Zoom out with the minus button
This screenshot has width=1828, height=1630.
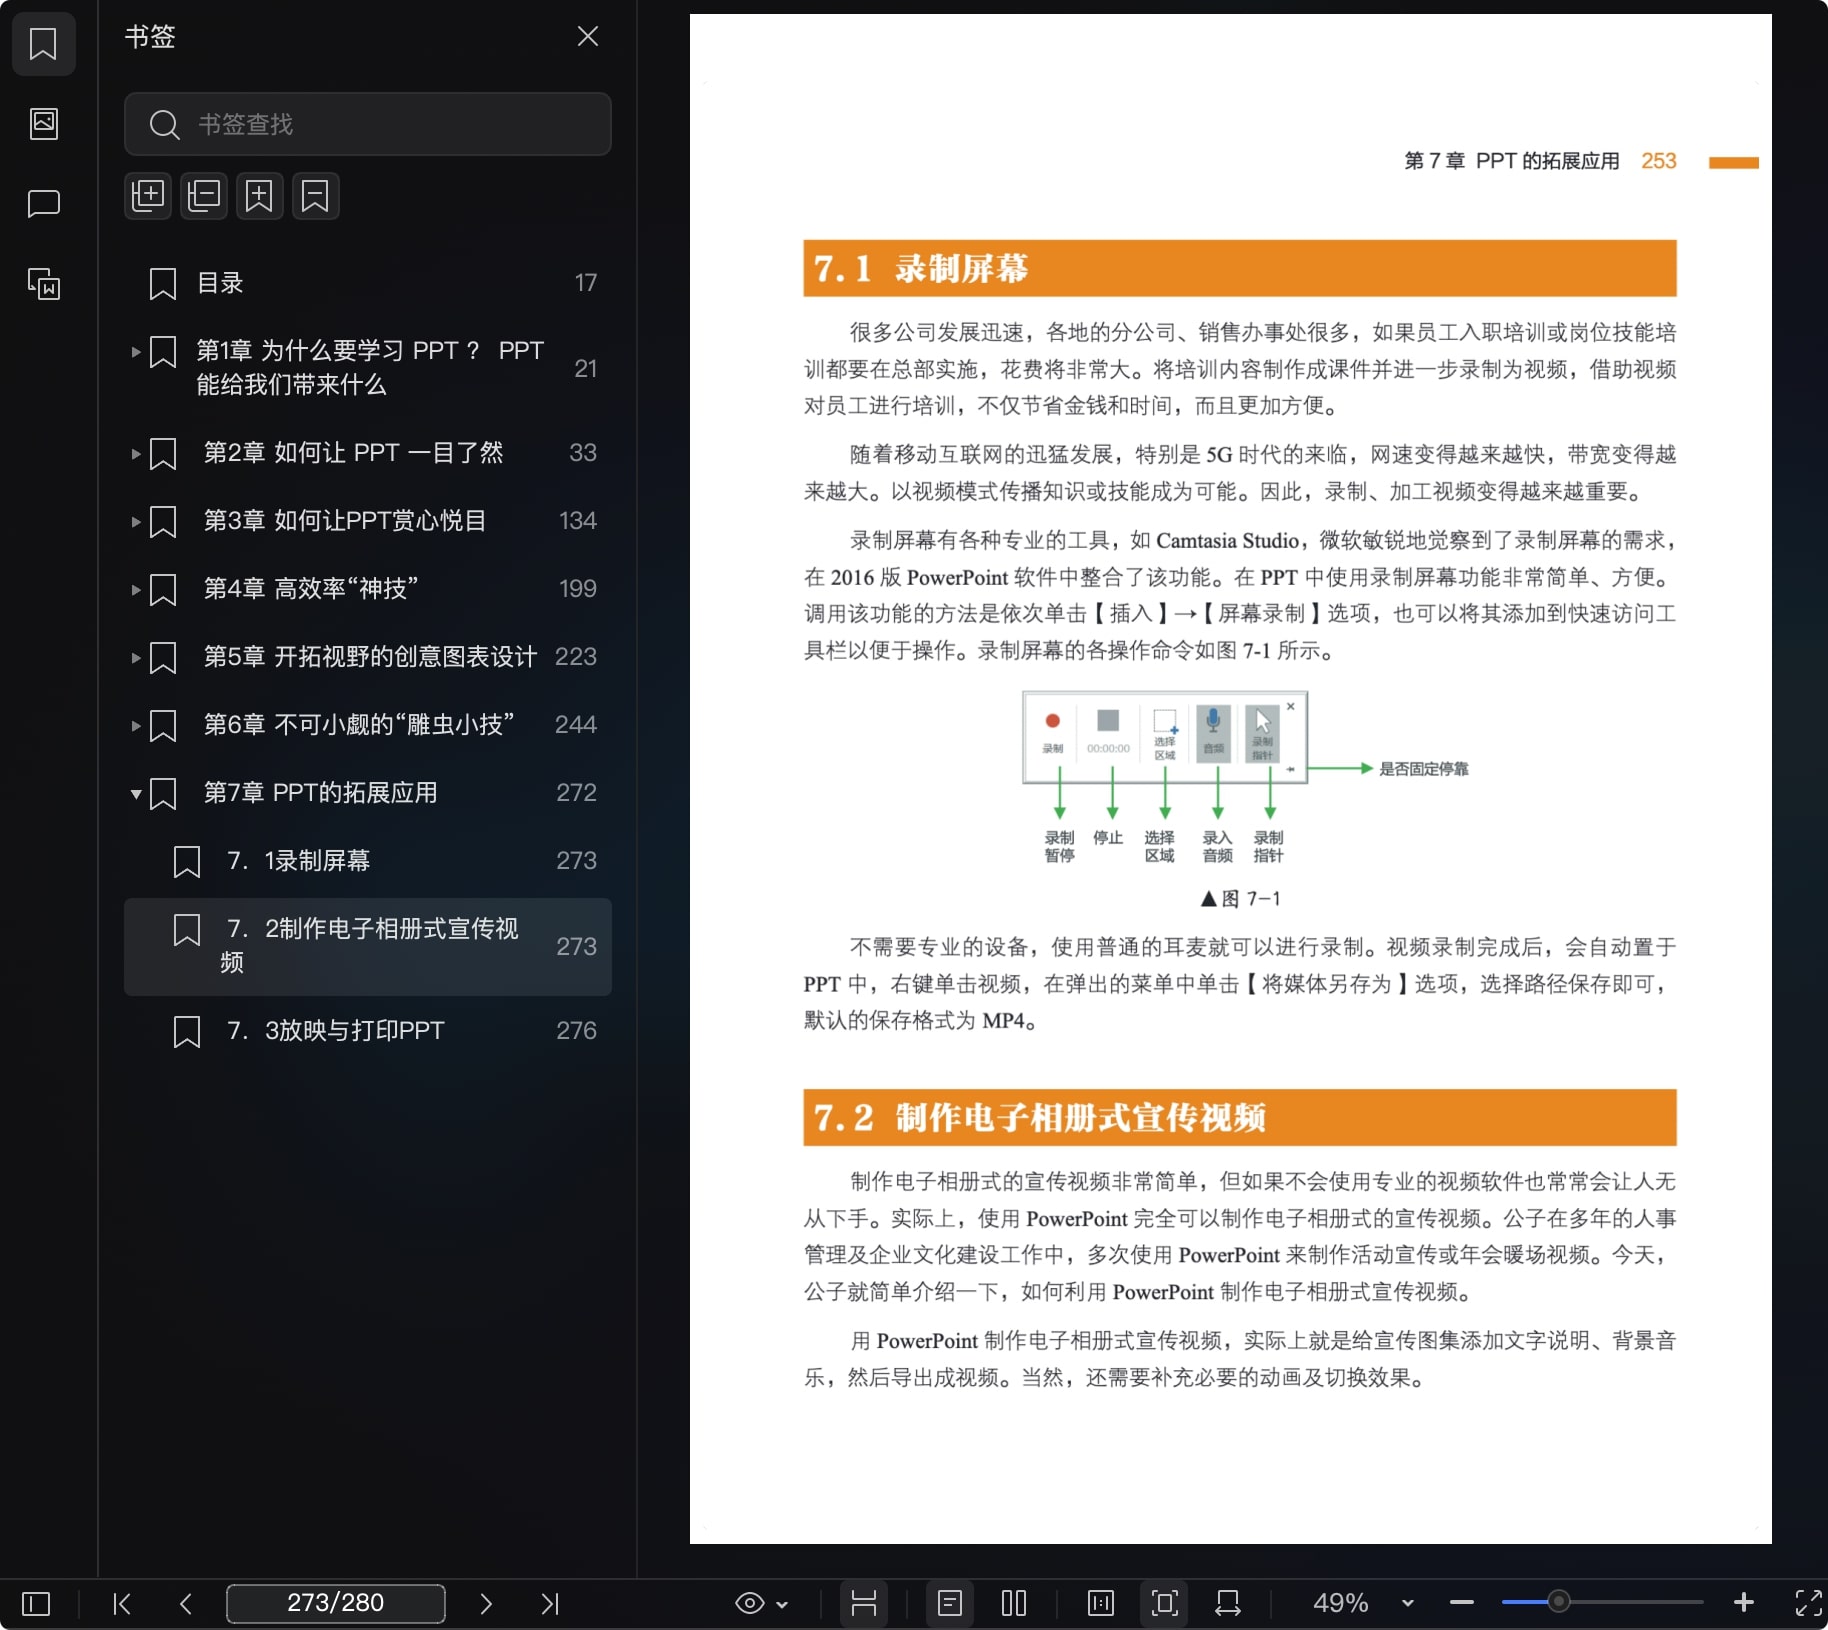point(1462,1603)
